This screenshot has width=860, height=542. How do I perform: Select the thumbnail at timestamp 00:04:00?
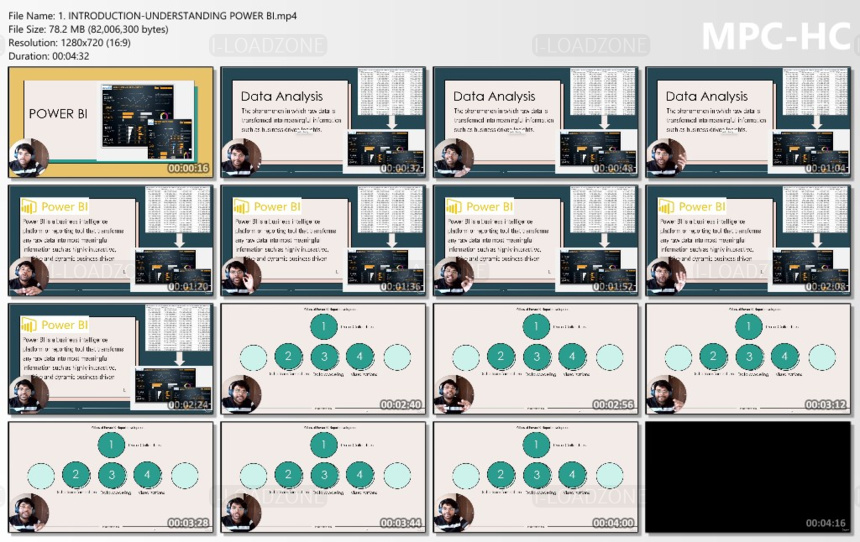coord(536,477)
